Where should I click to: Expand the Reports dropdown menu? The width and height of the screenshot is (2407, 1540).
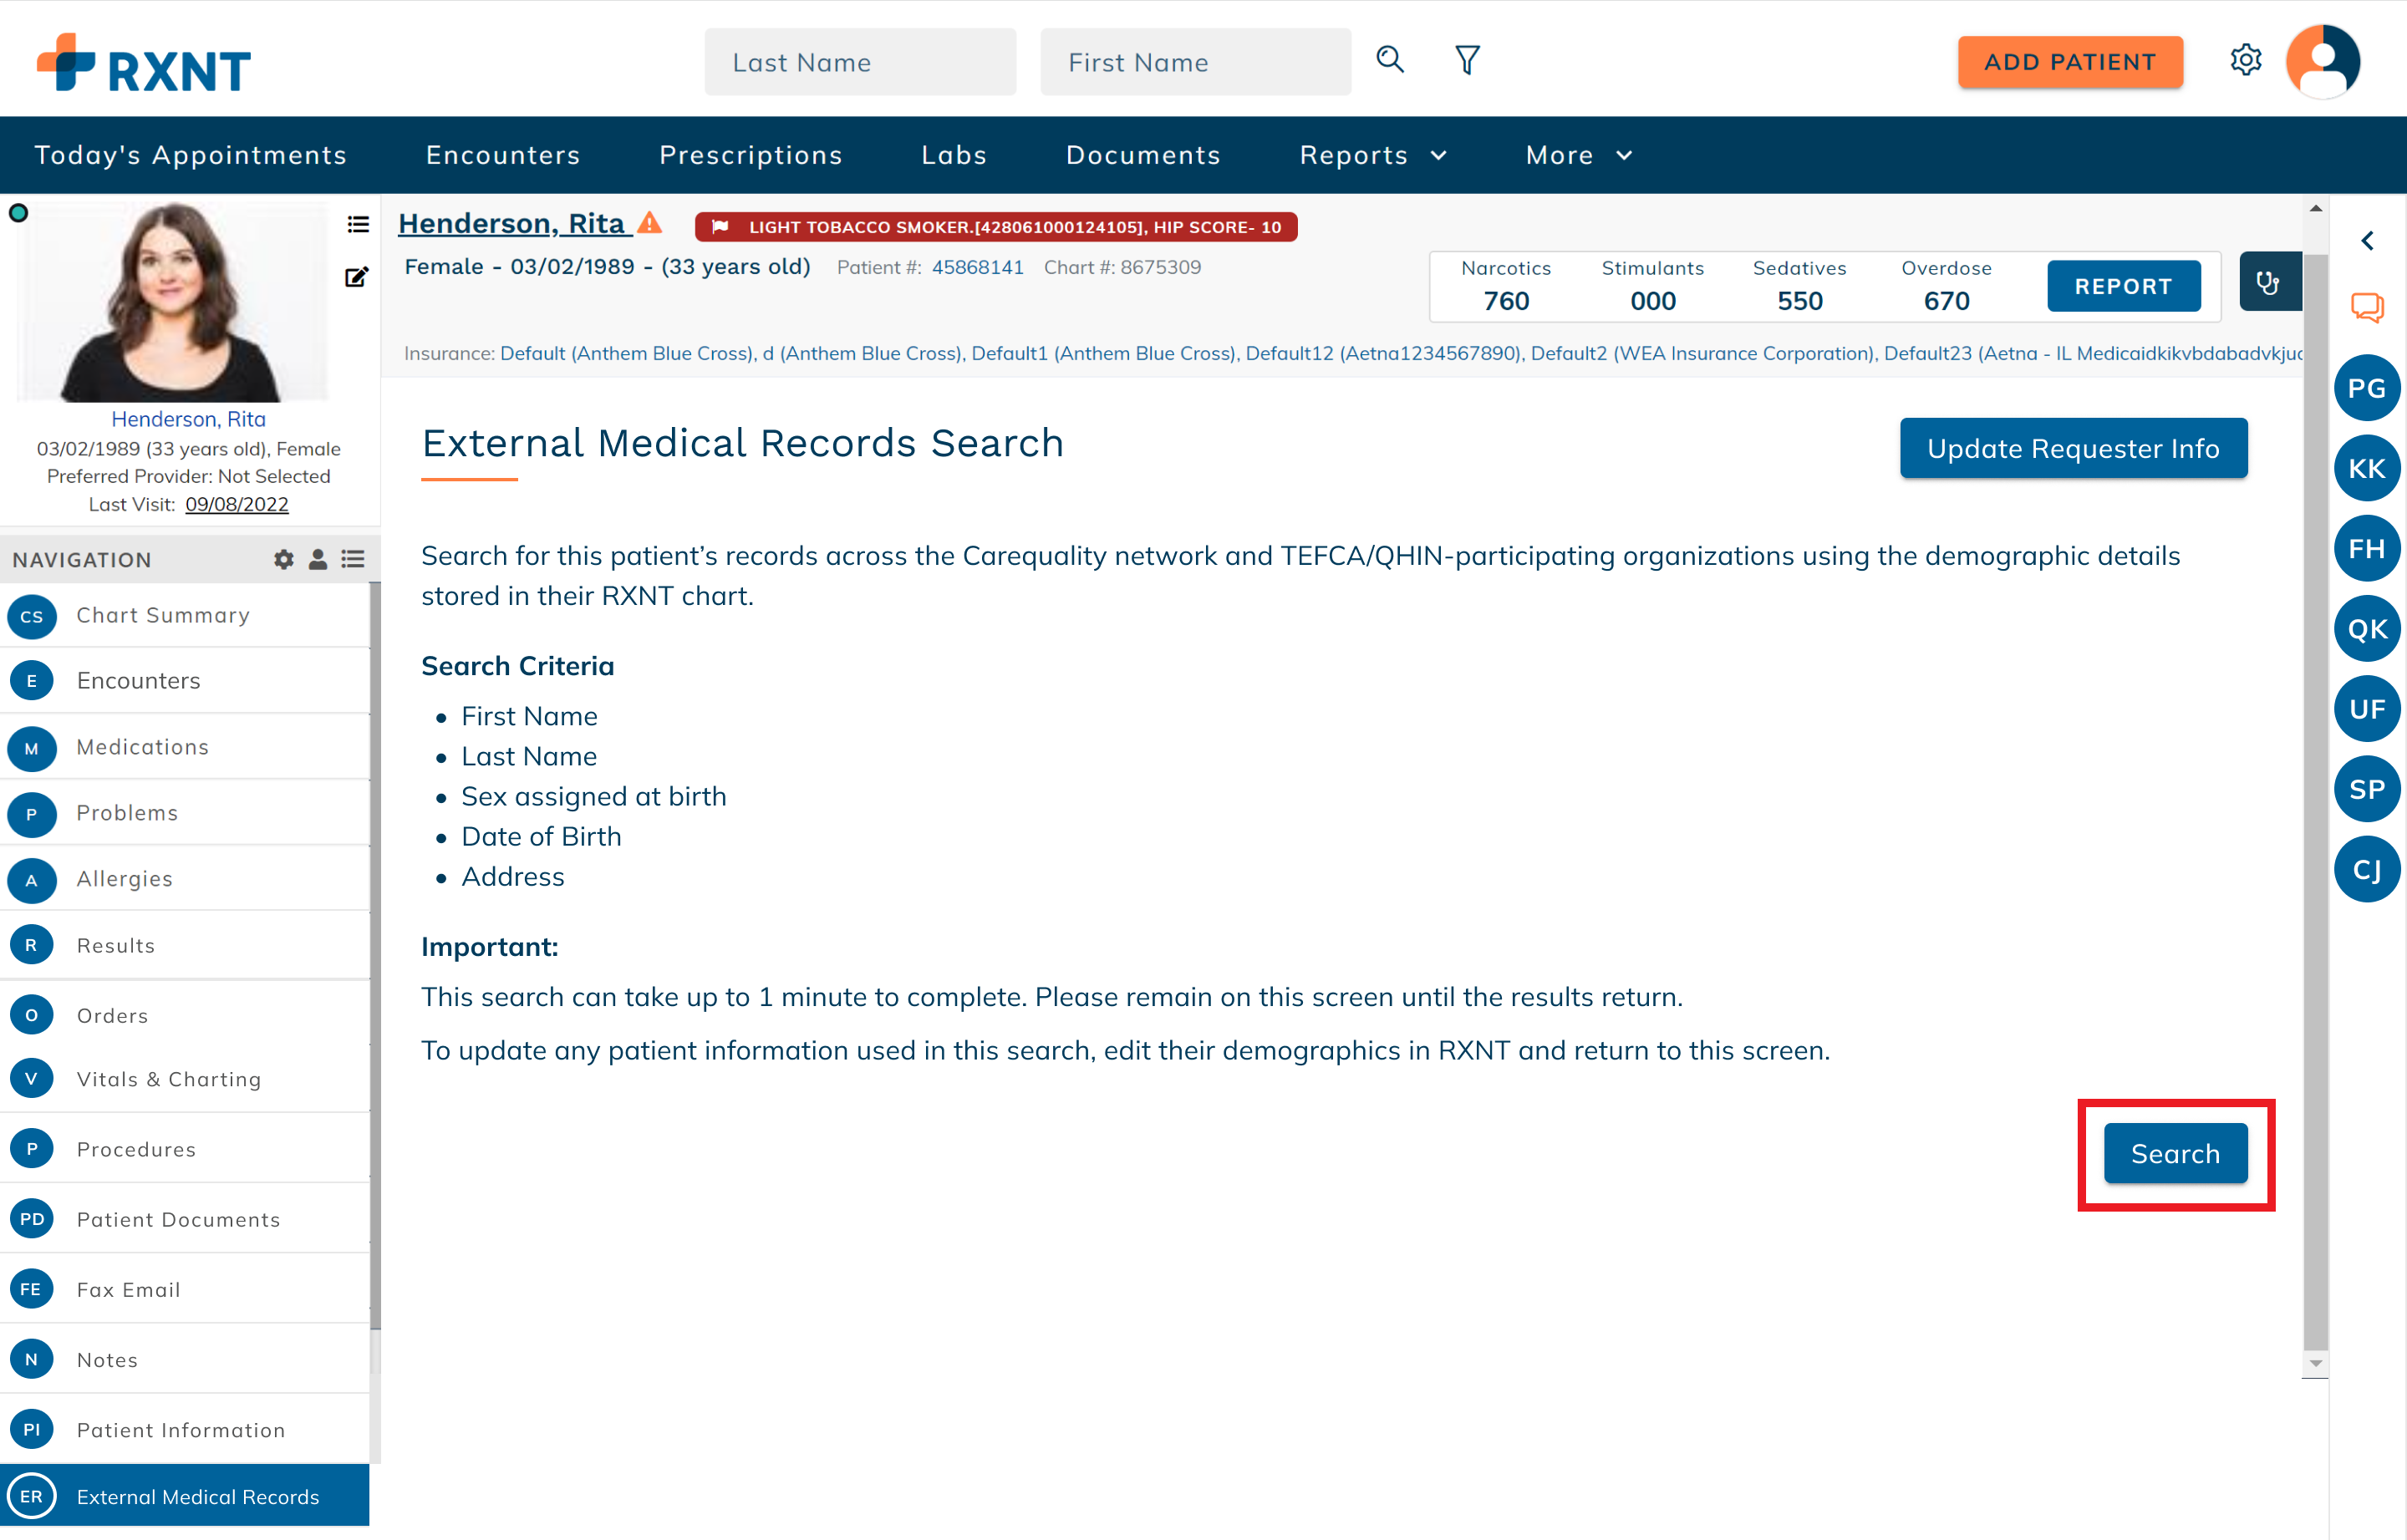(x=1373, y=155)
